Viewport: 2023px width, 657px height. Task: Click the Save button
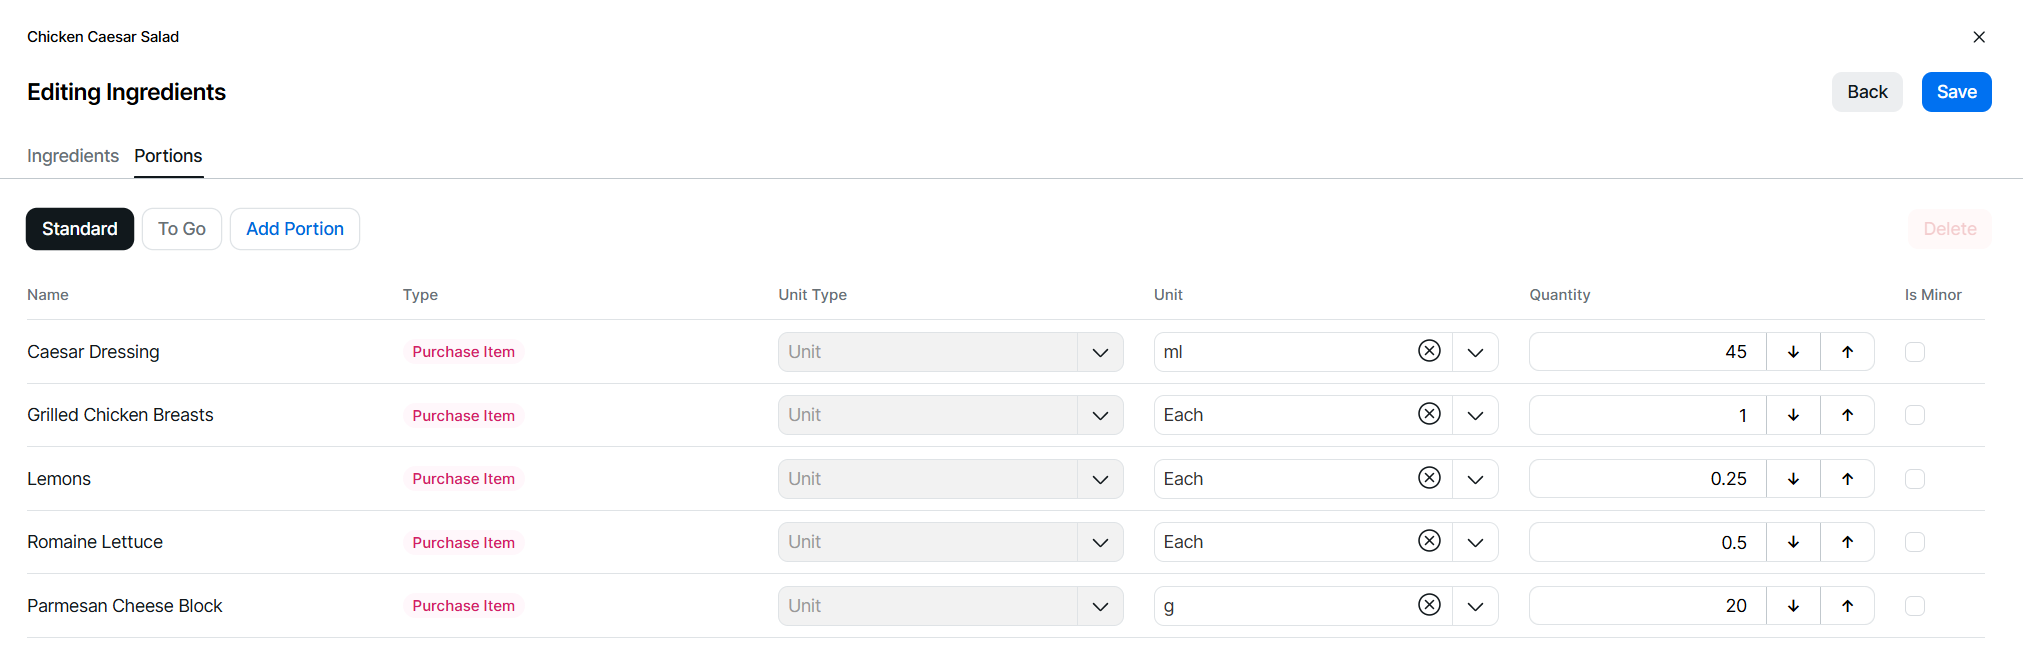(1956, 92)
